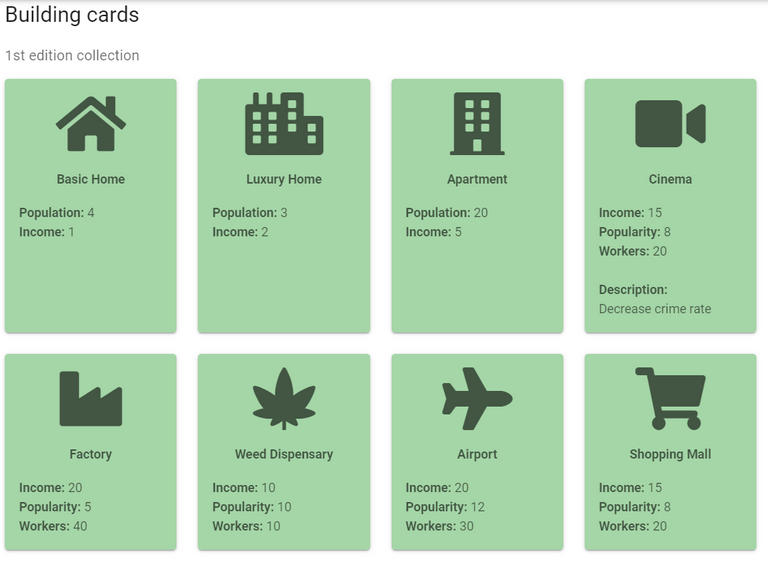
Task: Click the Cinema description 'Decrease crime rate'
Action: [x=655, y=309]
